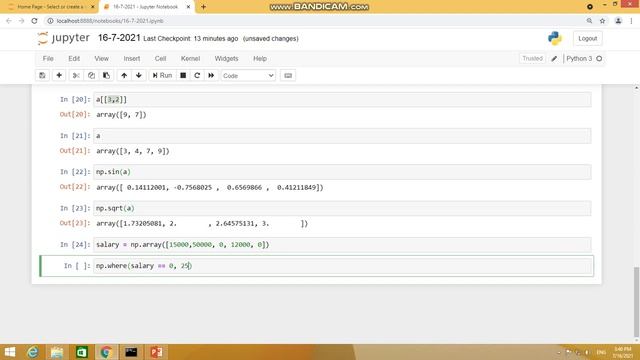Open the Edit menu

(x=74, y=59)
